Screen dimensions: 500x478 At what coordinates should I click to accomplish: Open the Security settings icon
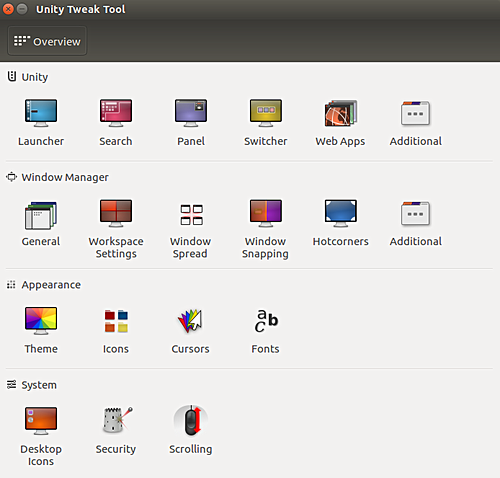coord(117,420)
